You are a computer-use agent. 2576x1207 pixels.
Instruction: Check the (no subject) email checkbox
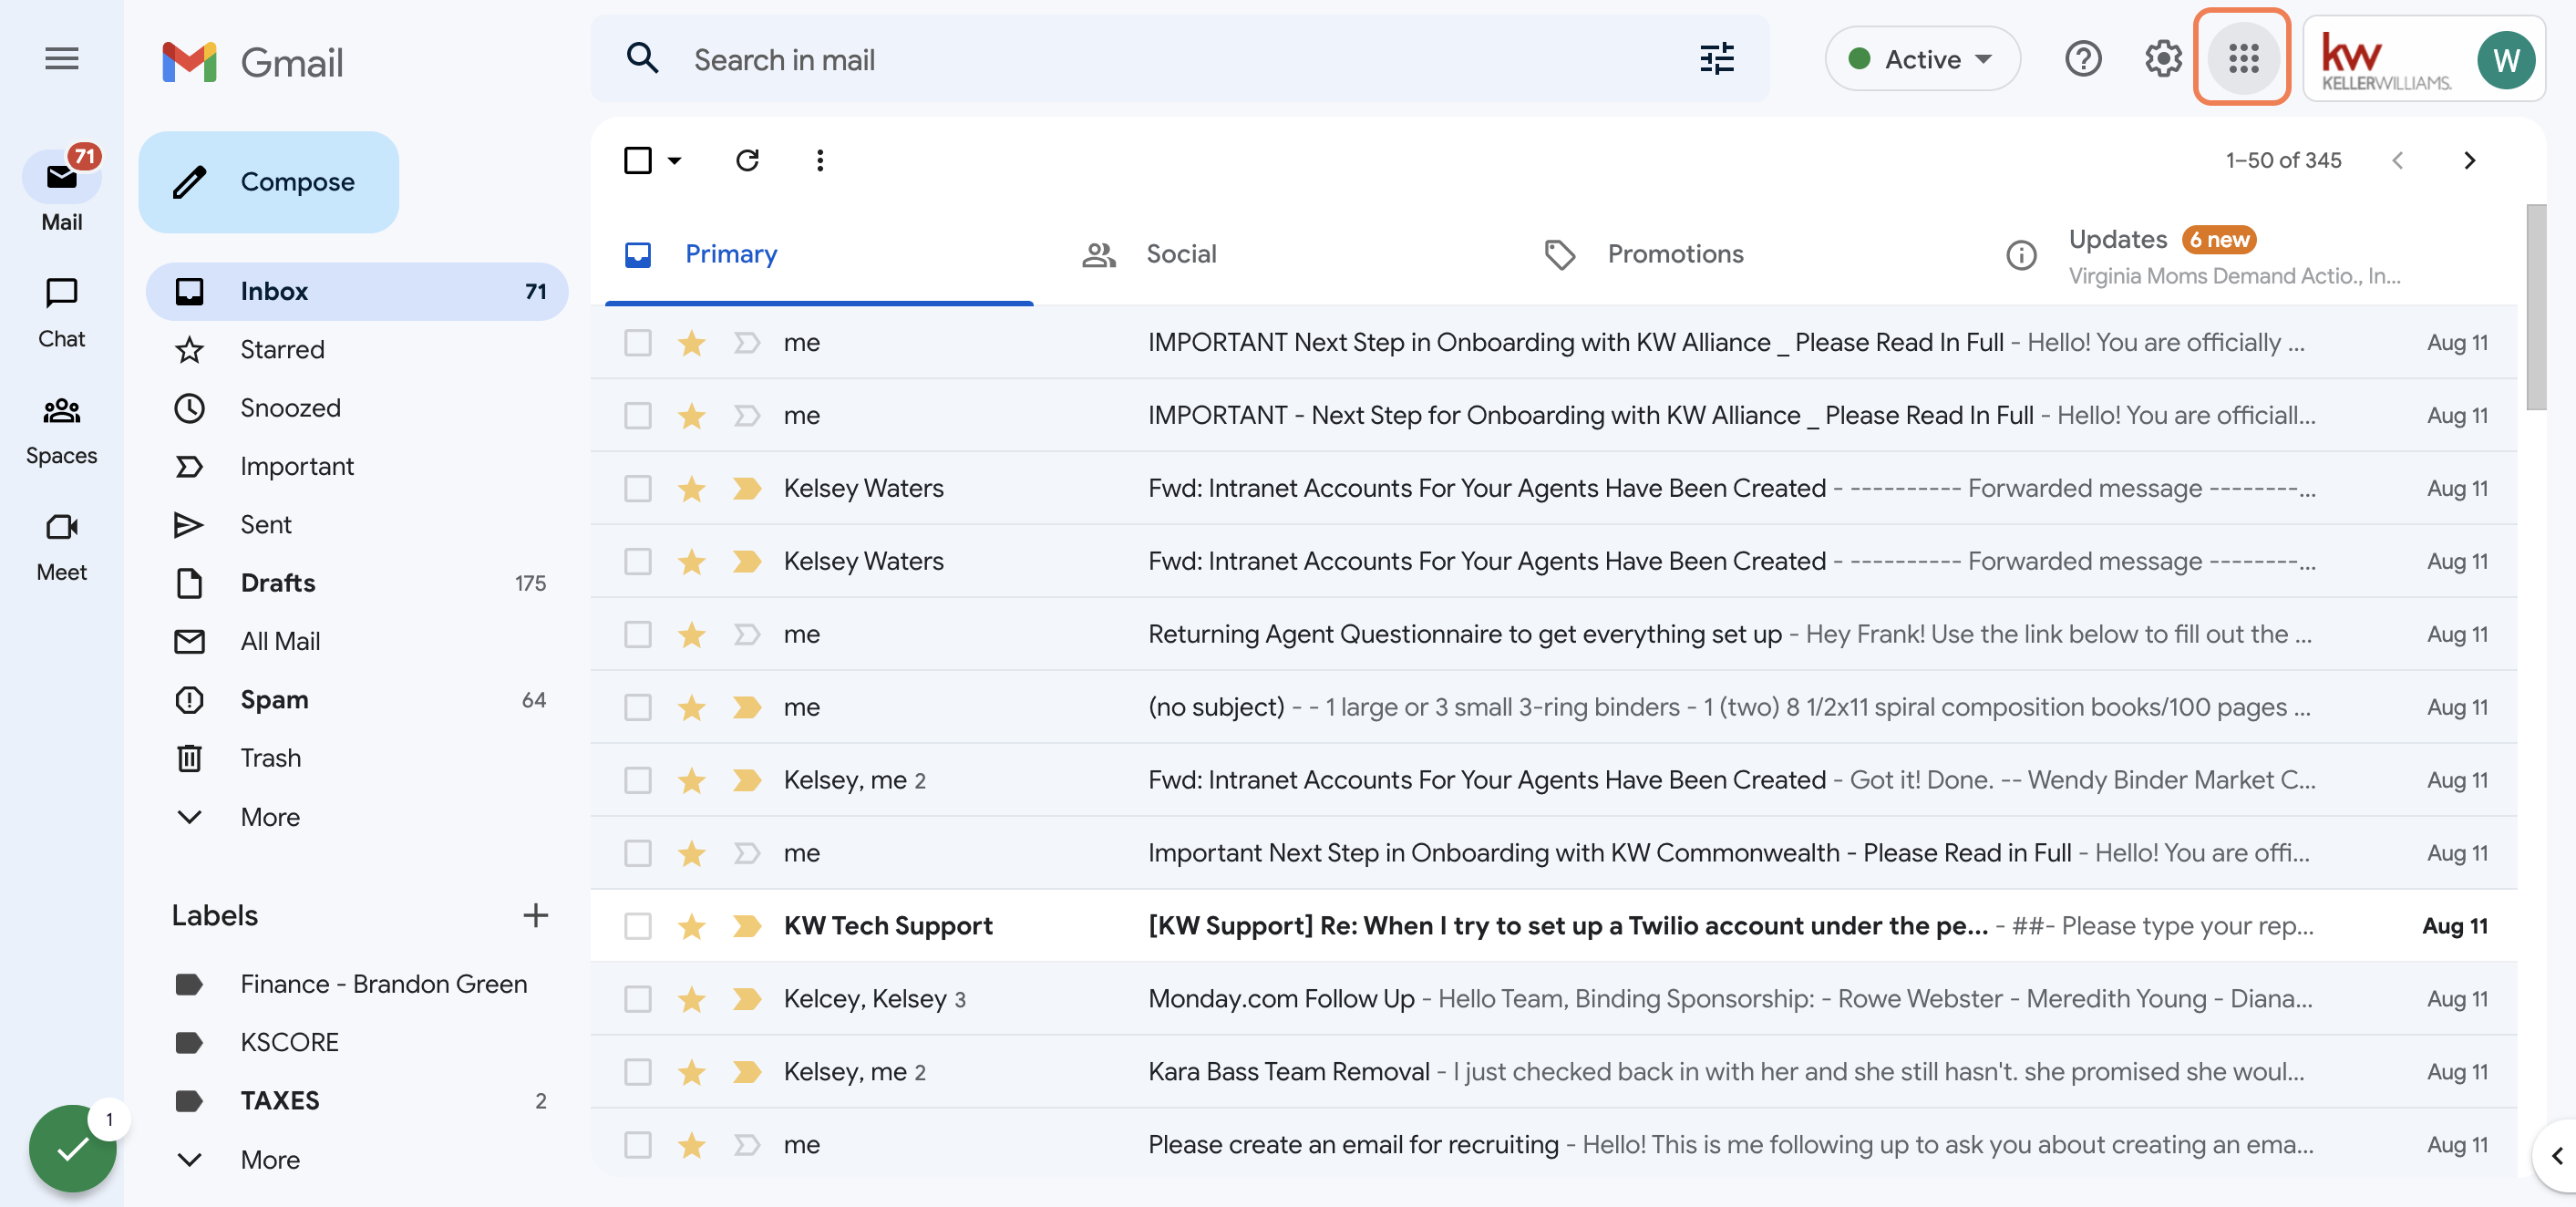coord(638,707)
